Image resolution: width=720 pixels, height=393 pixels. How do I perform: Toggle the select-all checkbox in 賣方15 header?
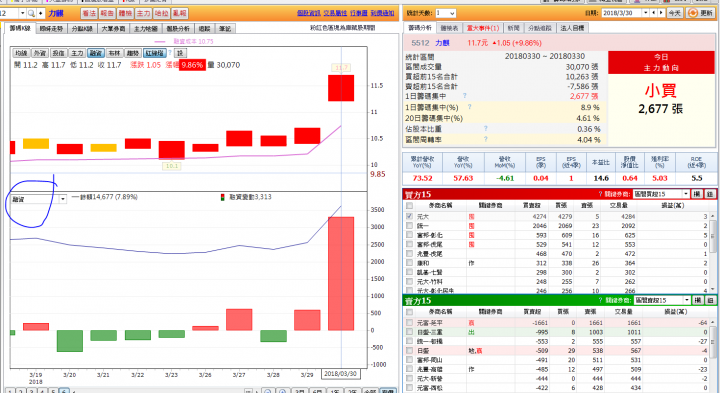409,312
